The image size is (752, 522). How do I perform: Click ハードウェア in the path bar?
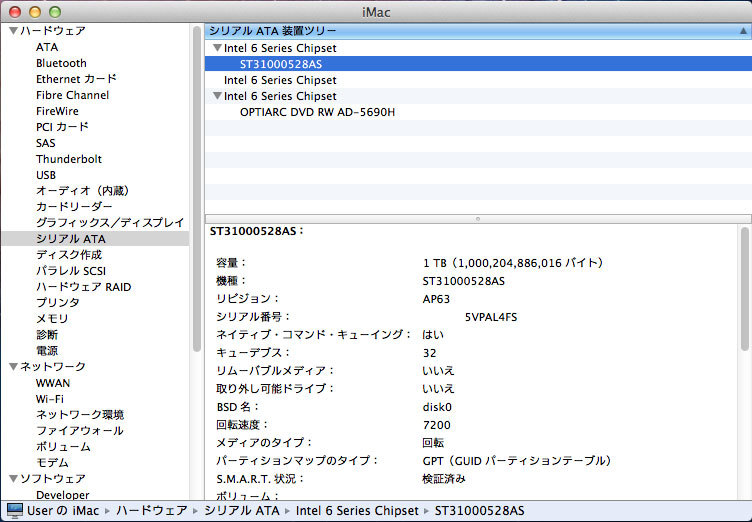pyautogui.click(x=152, y=510)
